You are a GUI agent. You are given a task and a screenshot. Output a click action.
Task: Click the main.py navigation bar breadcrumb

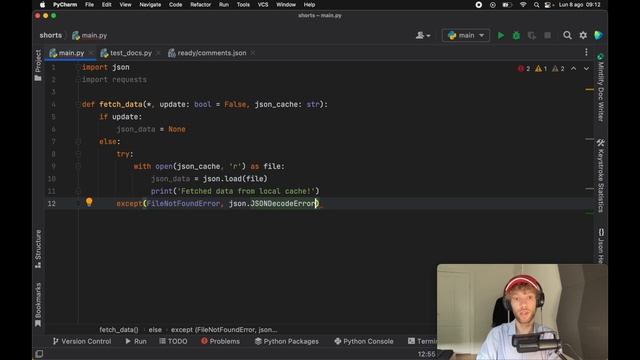tap(89, 36)
